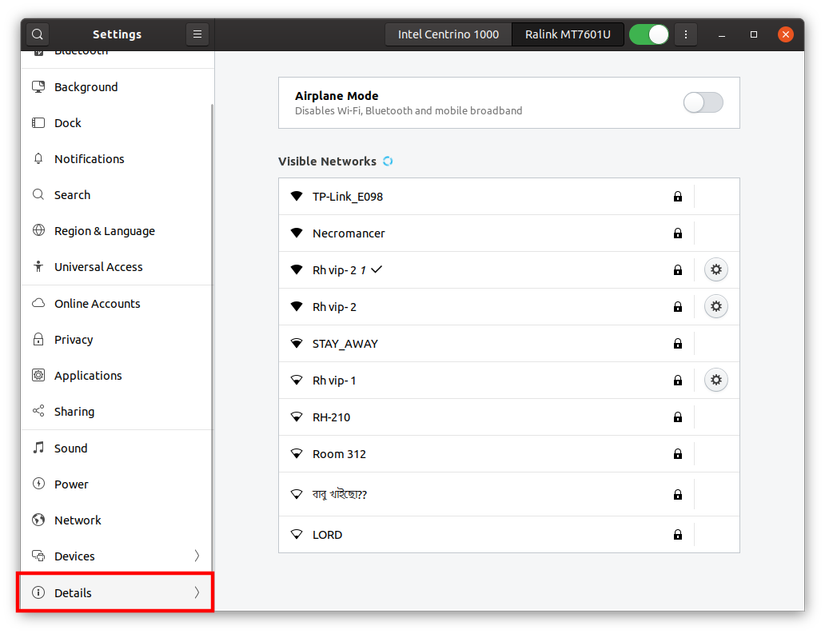The image size is (825, 634).
Task: Select Network in the sidebar
Action: click(x=117, y=520)
